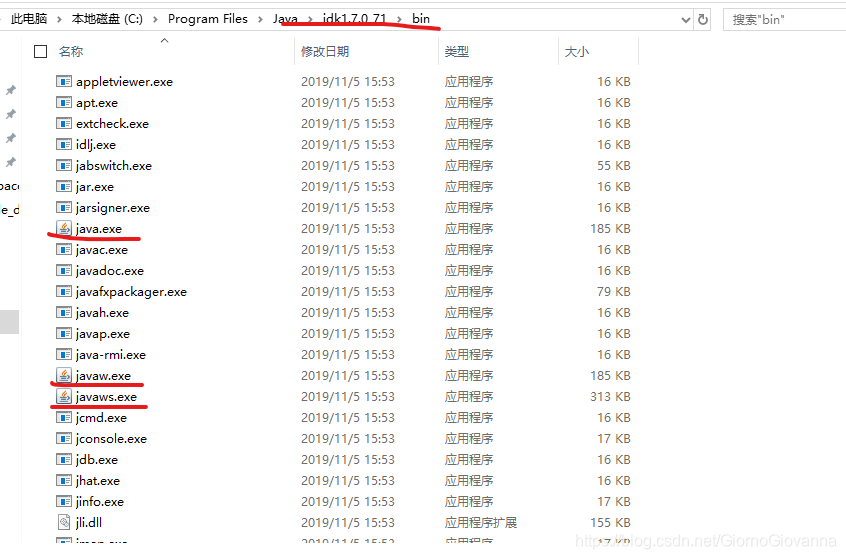Click the first pinned item pin icon in sidebar

(11, 90)
